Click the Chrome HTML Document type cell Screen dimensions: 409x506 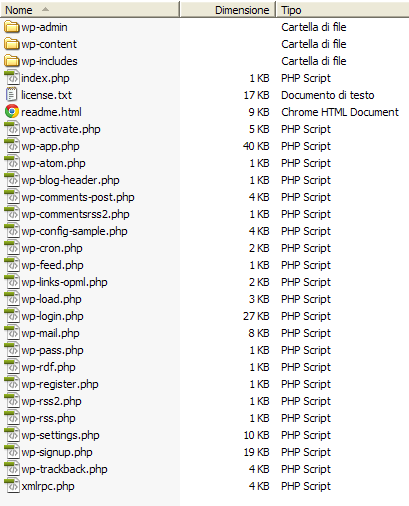coord(340,112)
